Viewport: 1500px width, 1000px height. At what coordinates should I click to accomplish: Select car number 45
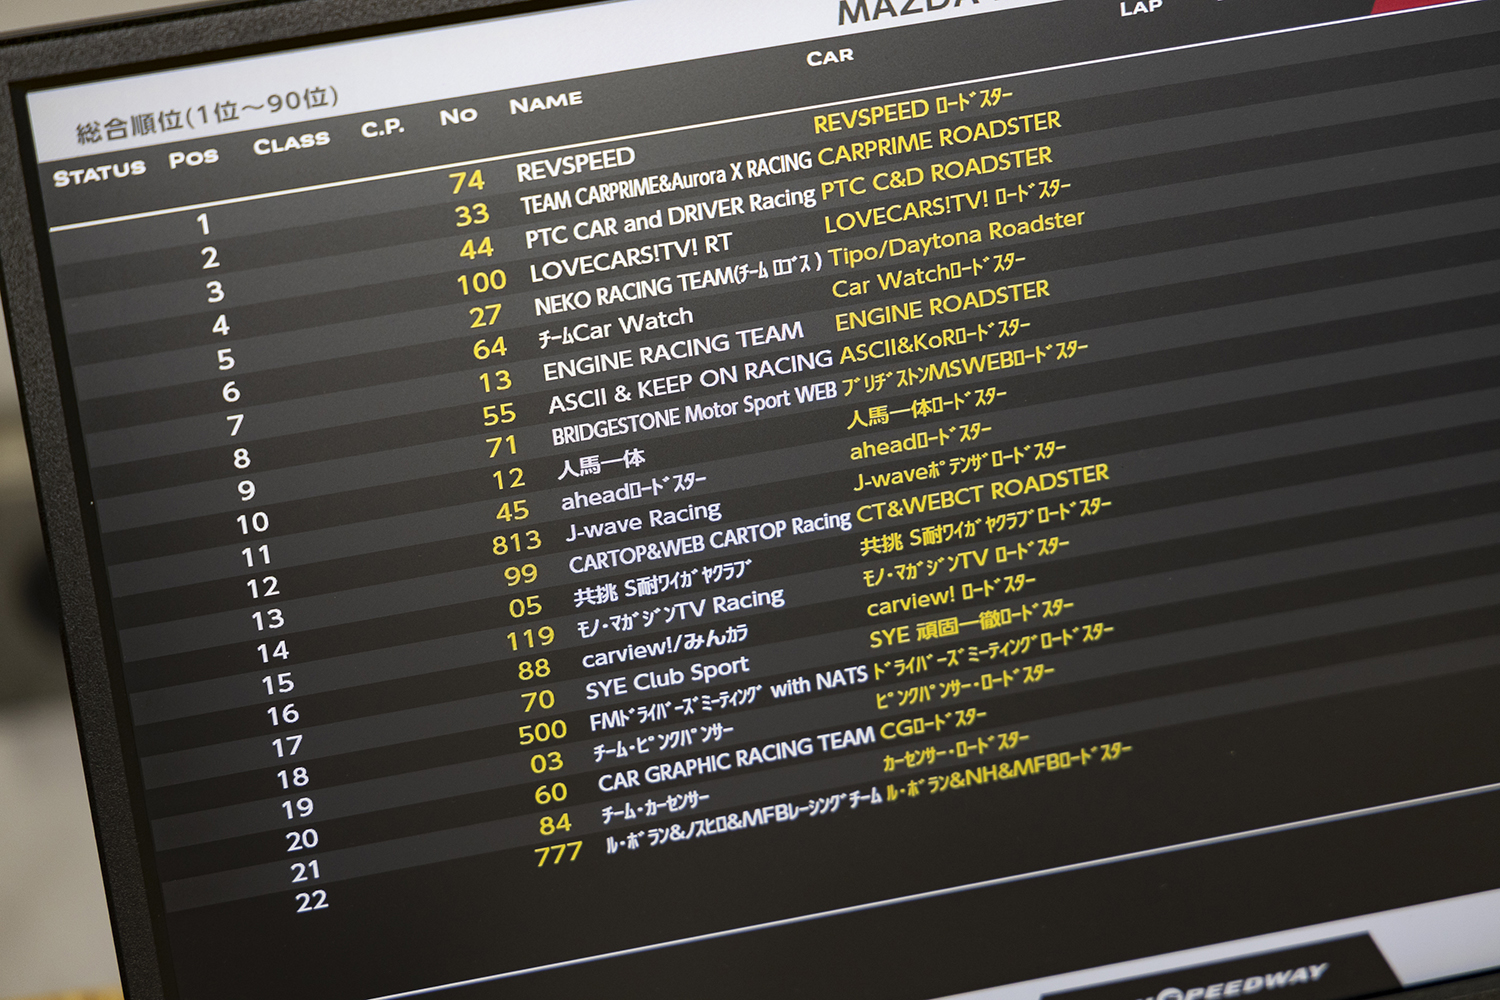(512, 511)
